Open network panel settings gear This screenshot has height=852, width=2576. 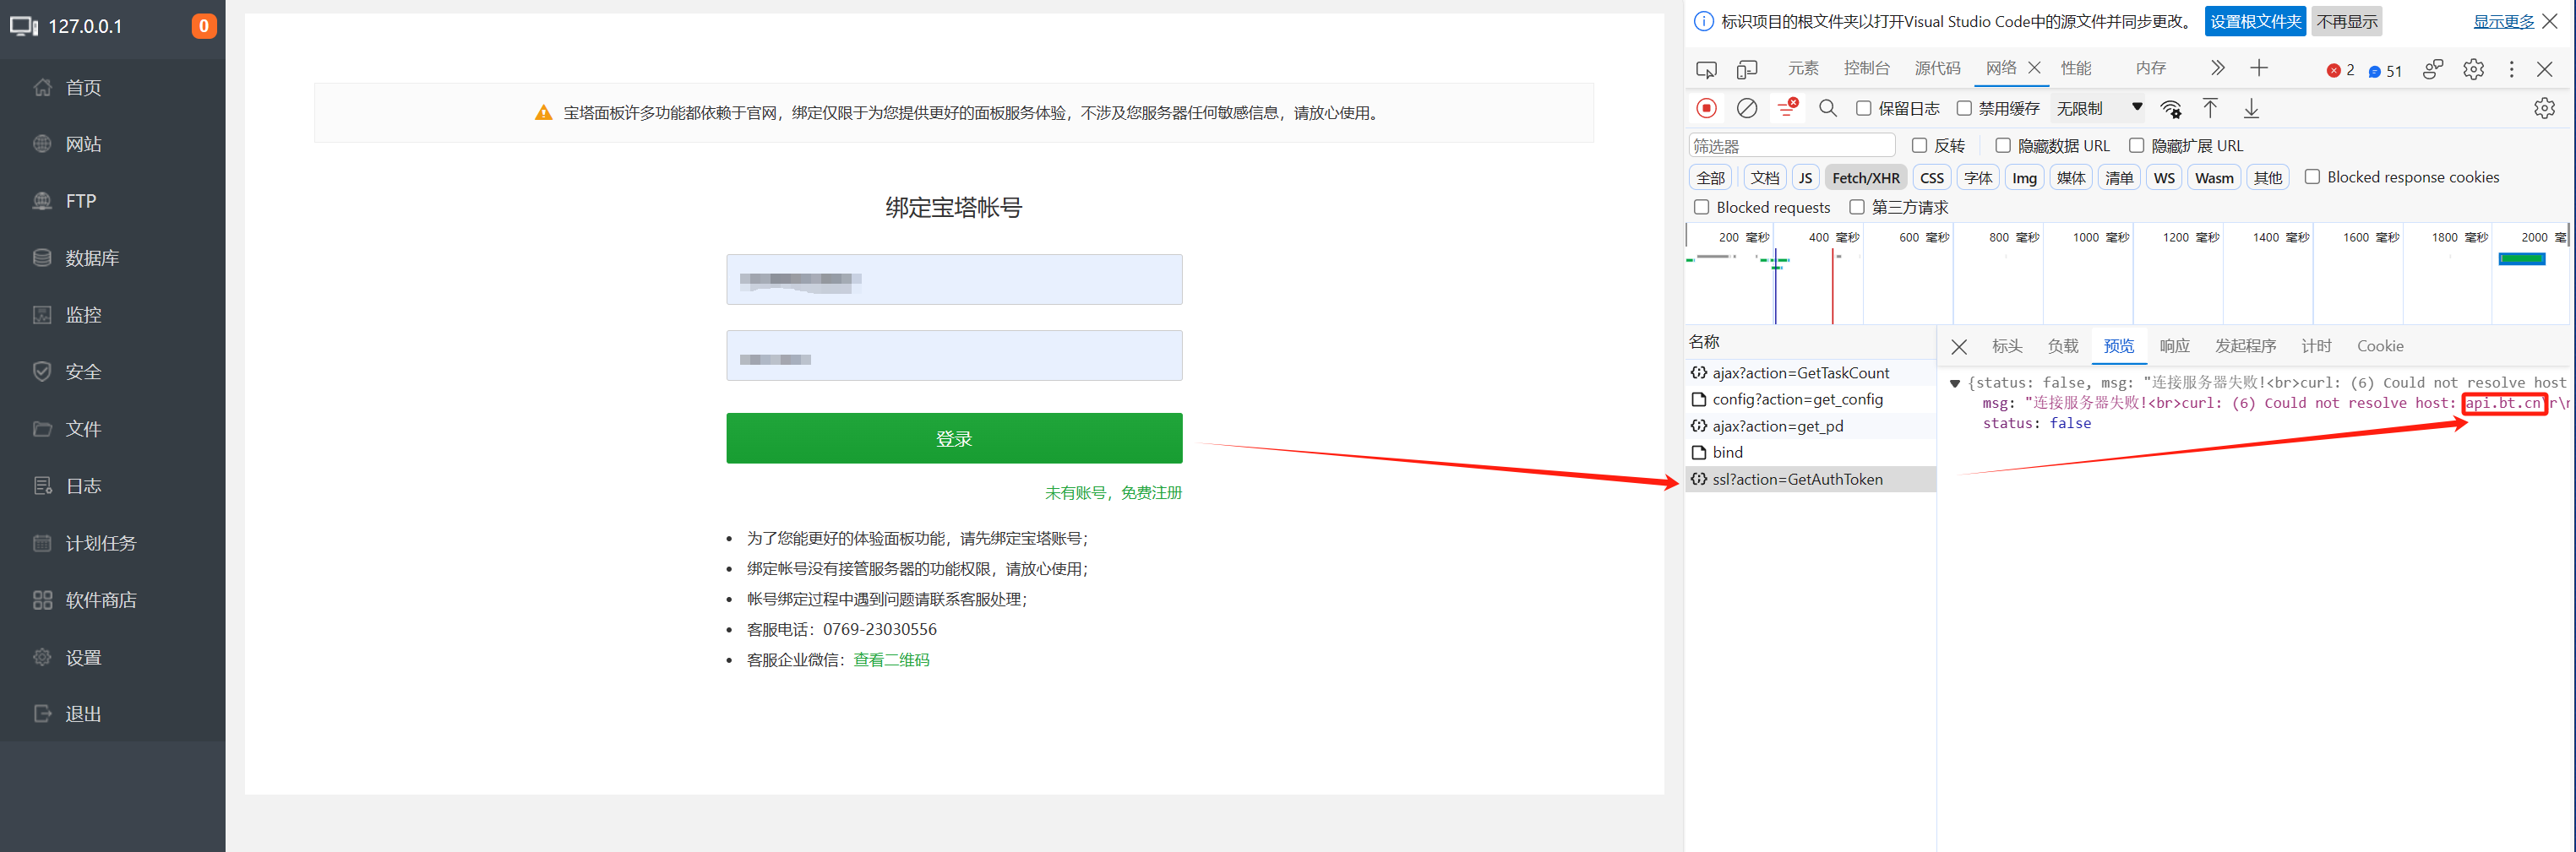click(x=2544, y=108)
